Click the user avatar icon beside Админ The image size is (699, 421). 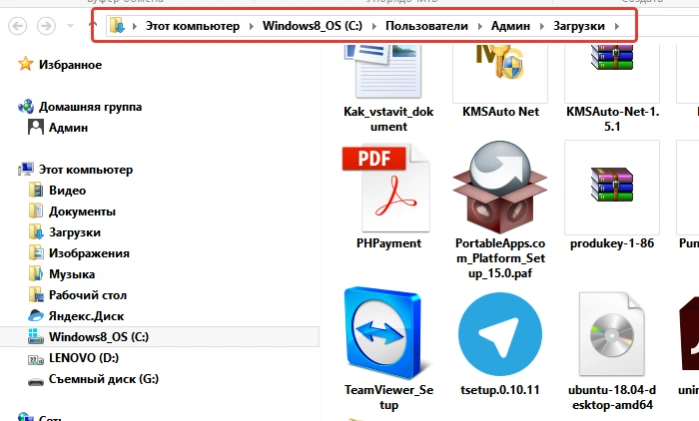coord(36,127)
